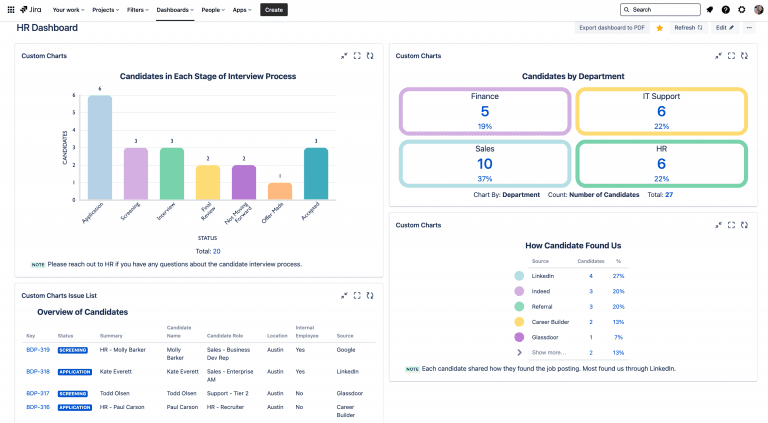Open the Projects dropdown menu
768x423 pixels.
105,10
